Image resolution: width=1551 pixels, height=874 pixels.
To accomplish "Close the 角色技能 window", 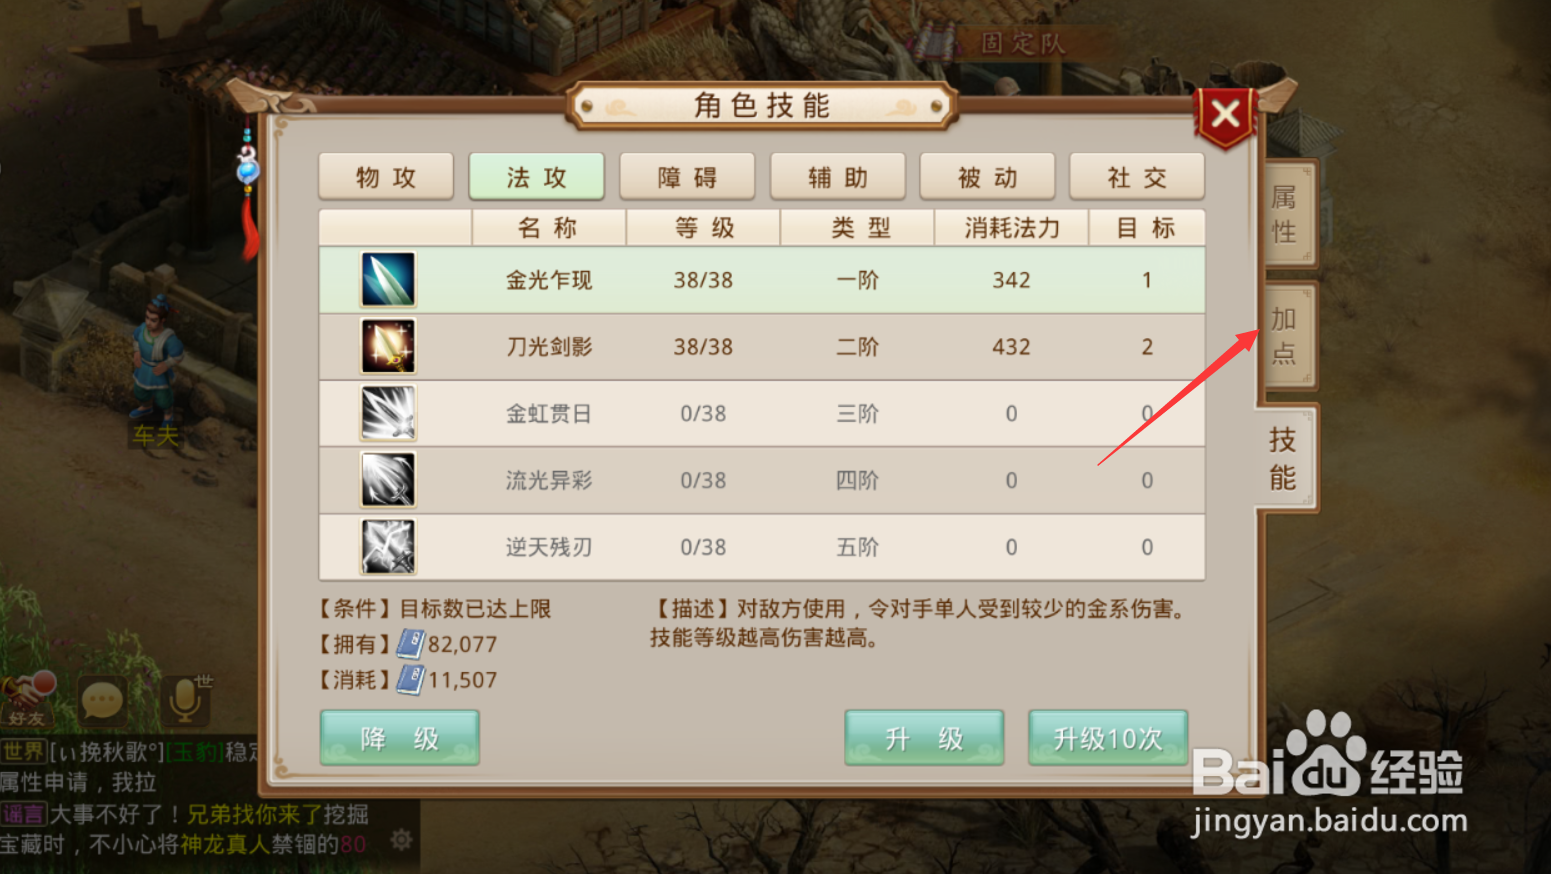I will click(1225, 115).
